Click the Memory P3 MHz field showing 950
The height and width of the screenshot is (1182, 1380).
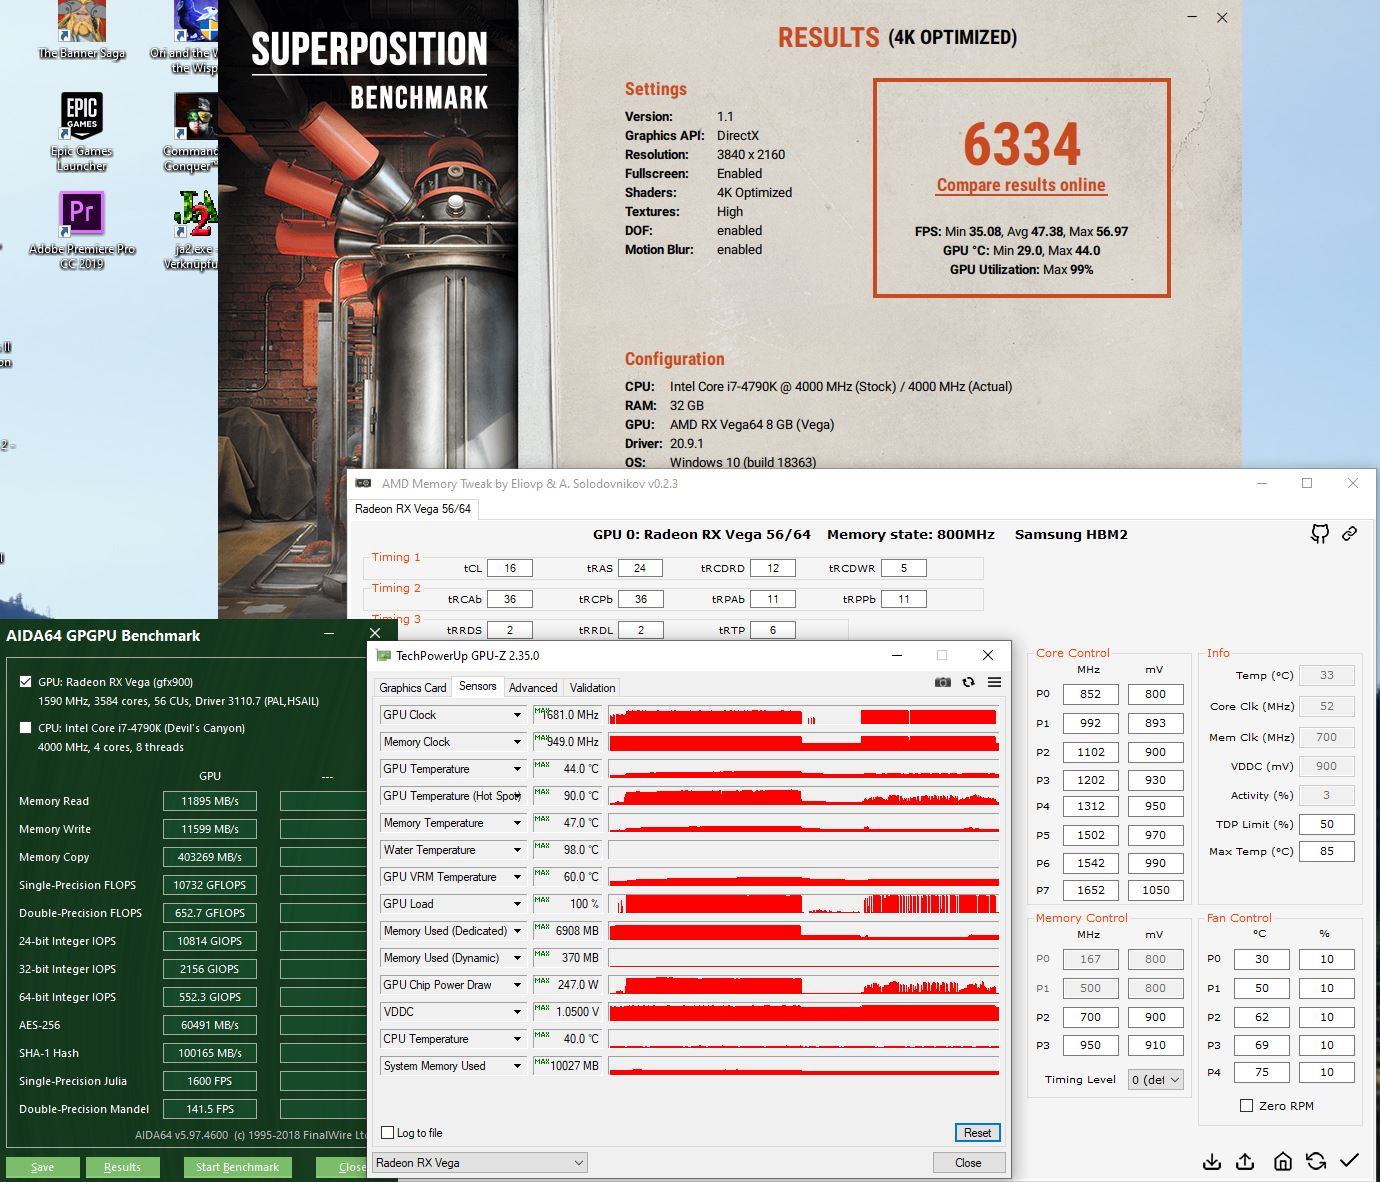point(1090,1045)
